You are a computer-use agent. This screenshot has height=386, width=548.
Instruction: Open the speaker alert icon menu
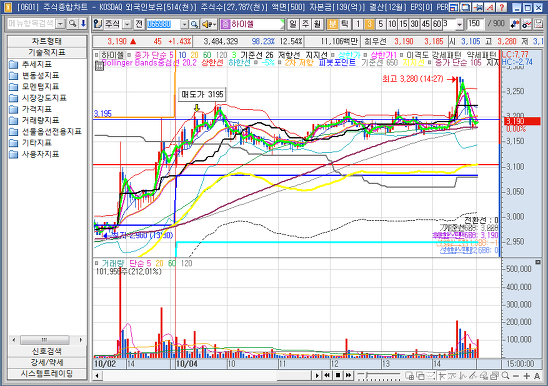pos(209,24)
